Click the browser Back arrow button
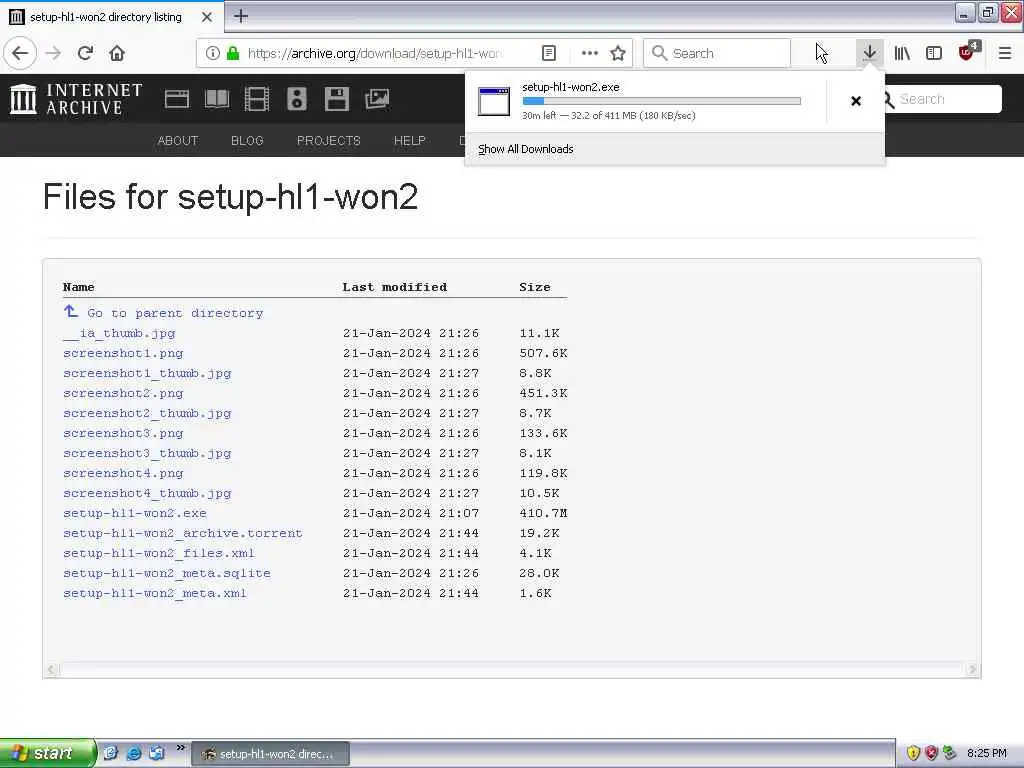The image size is (1024, 768). point(20,53)
